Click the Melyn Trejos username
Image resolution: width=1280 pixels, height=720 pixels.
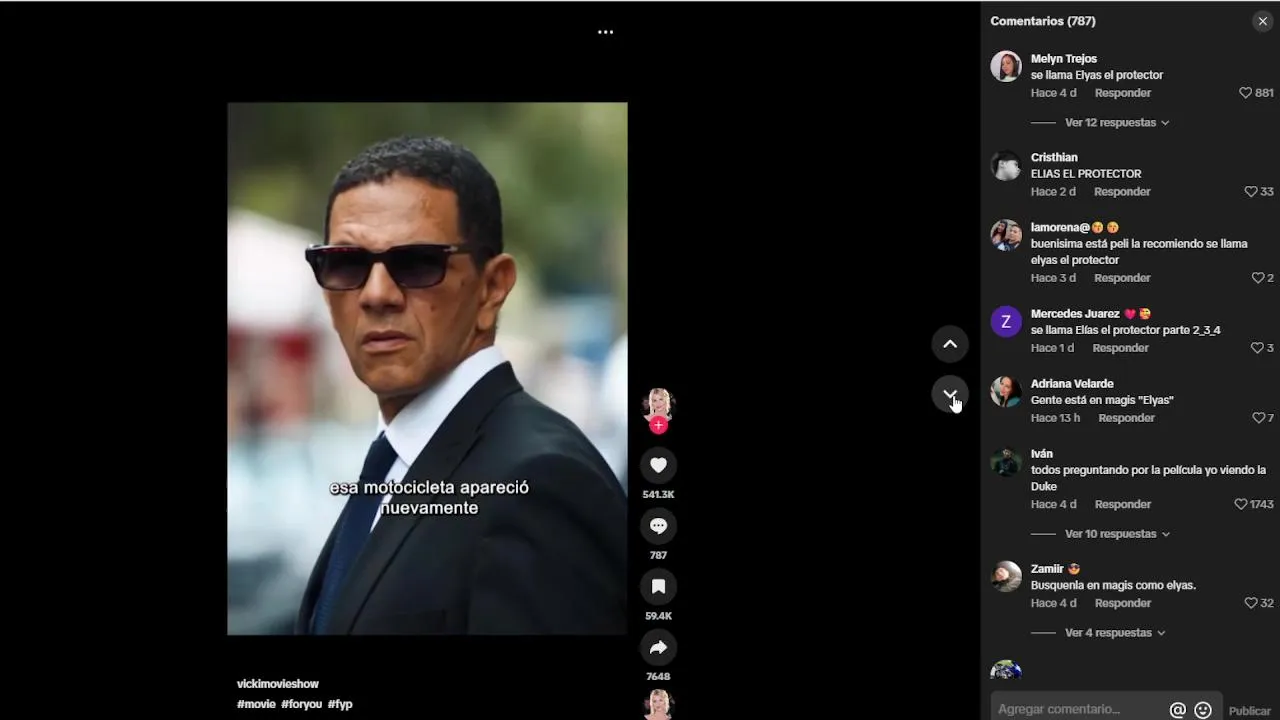pos(1064,59)
